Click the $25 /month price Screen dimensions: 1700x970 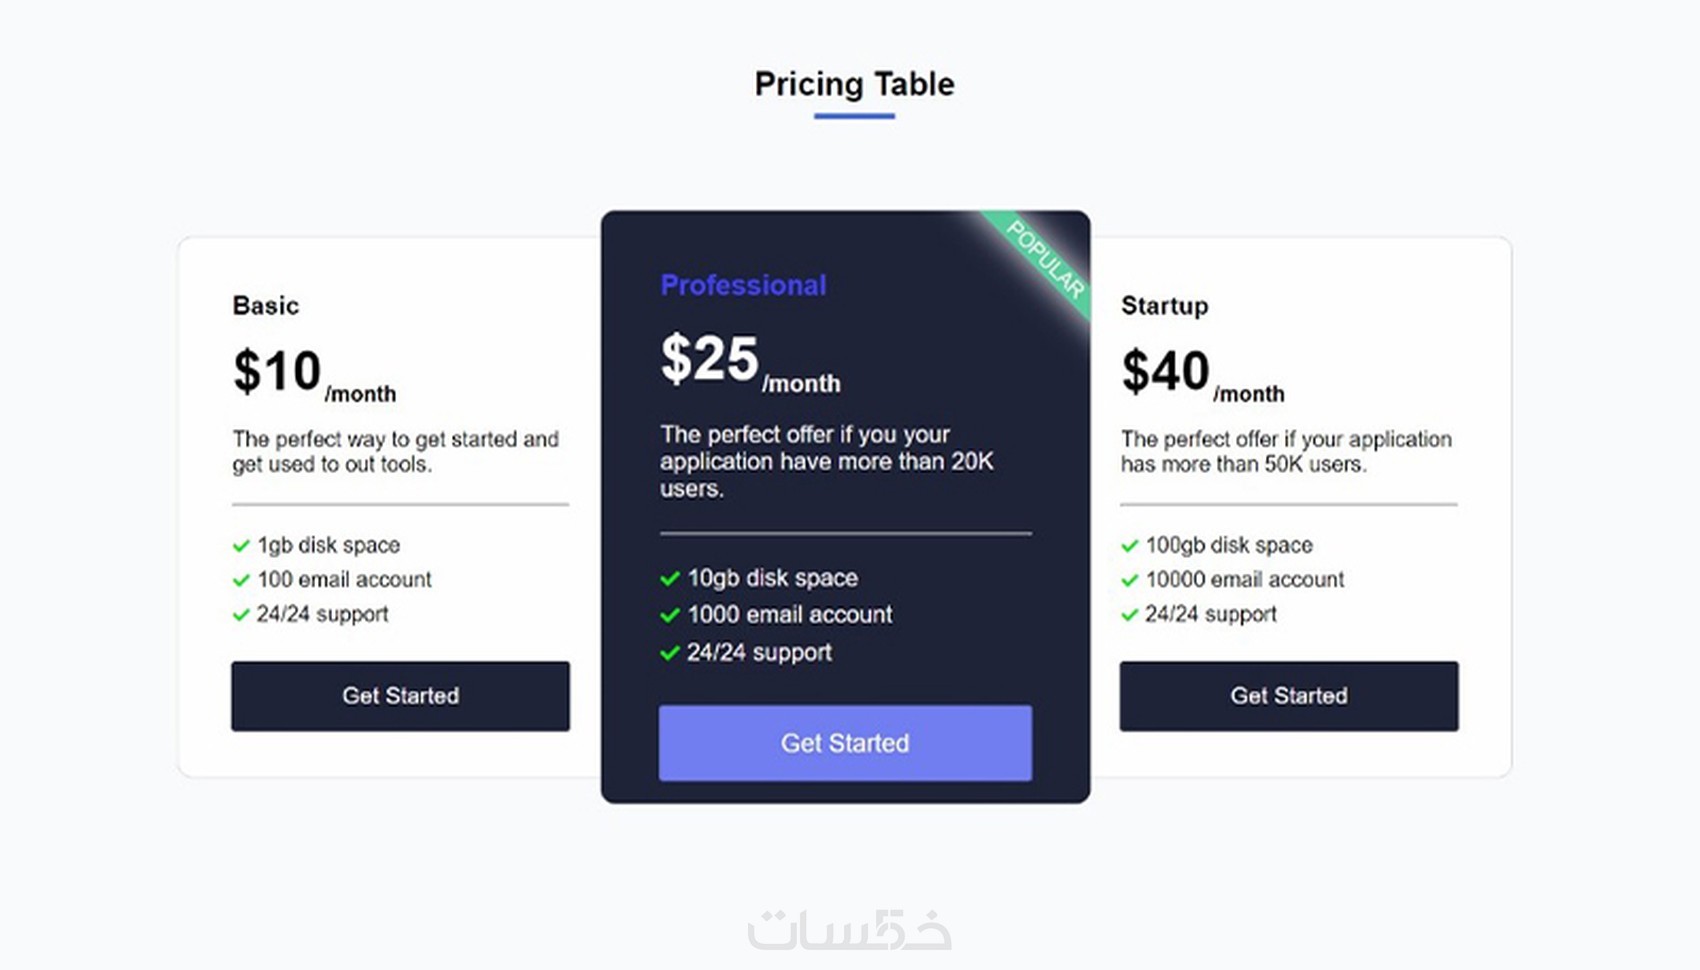(x=750, y=363)
